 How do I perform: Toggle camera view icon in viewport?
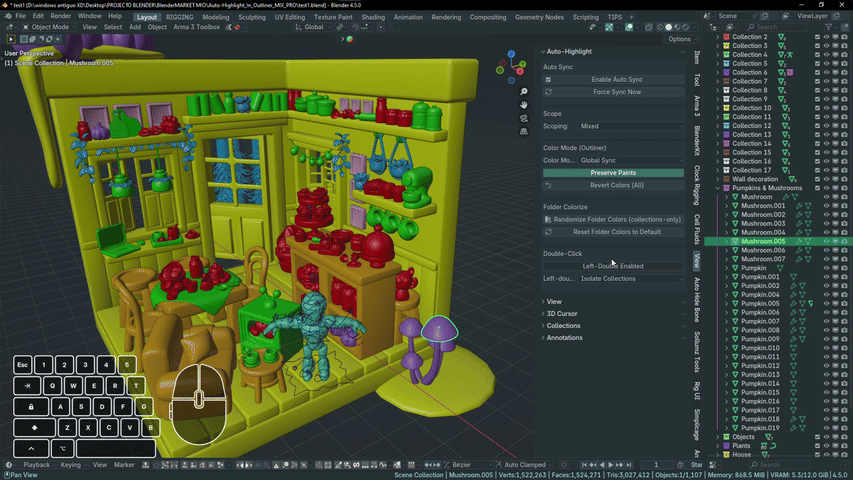click(x=523, y=118)
